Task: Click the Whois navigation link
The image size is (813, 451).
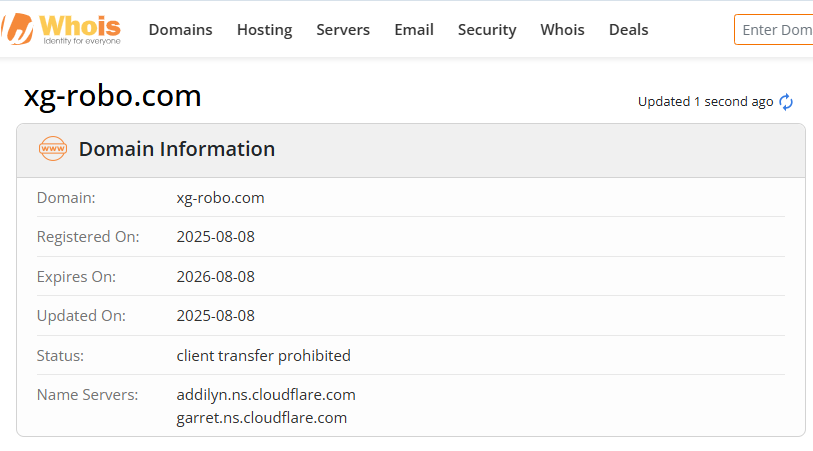Action: pos(562,30)
